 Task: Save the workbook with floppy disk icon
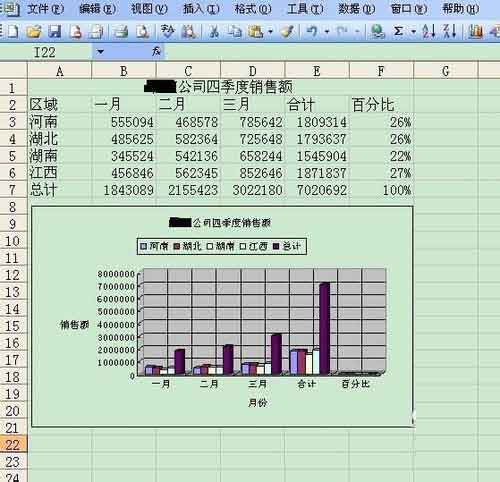coord(55,31)
